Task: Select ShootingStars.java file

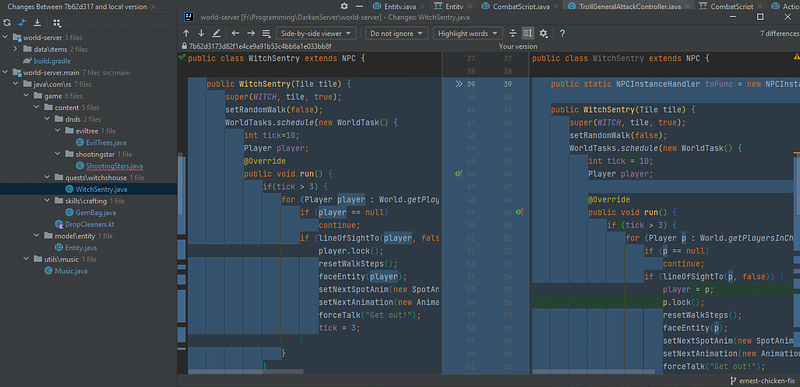Action: [x=115, y=166]
